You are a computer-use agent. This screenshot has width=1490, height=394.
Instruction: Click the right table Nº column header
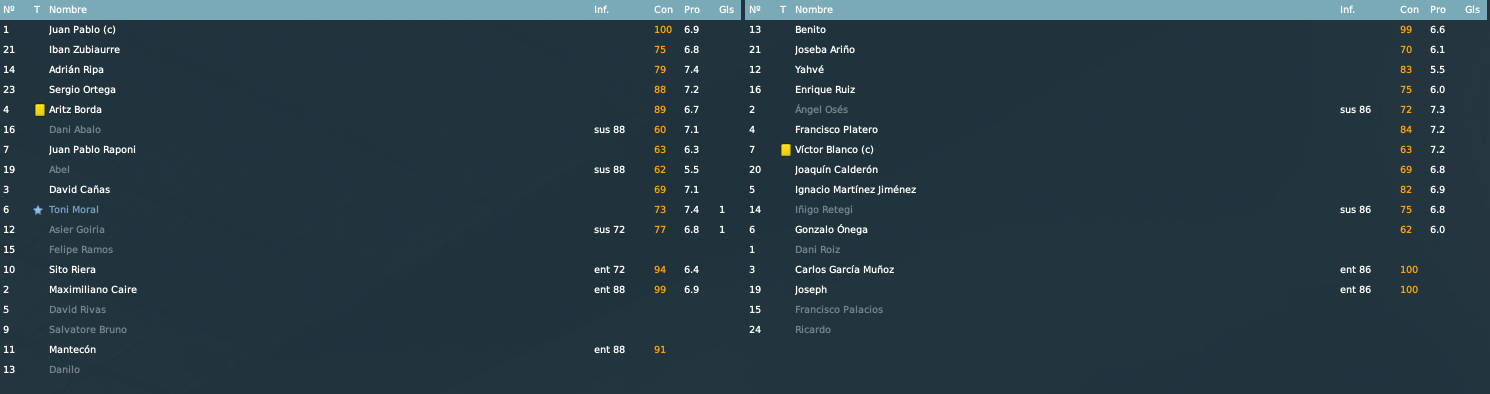pyautogui.click(x=754, y=9)
